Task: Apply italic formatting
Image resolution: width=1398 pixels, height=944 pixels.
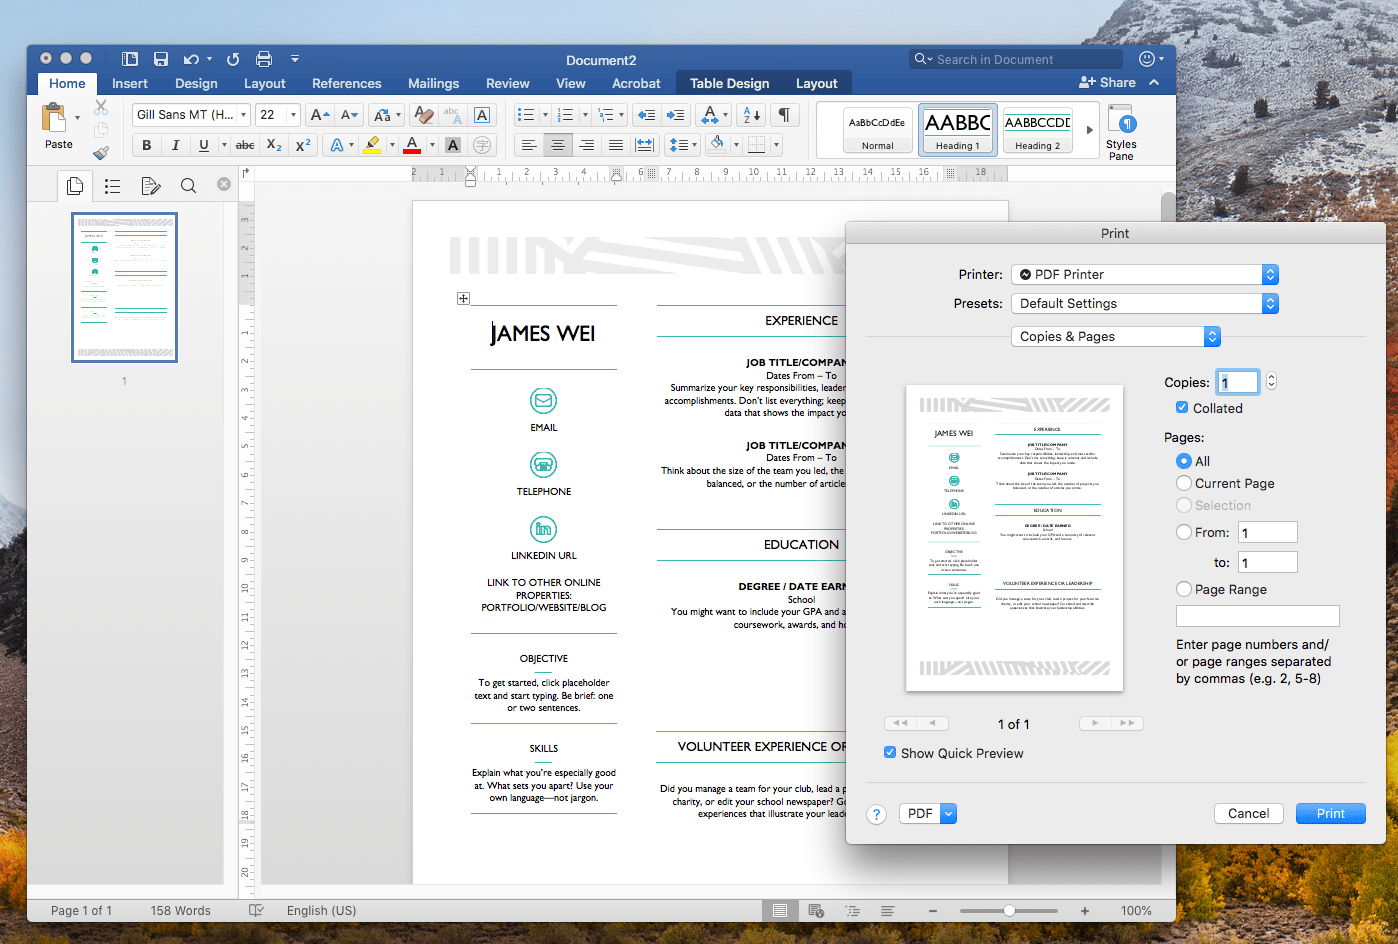Action: coord(173,144)
